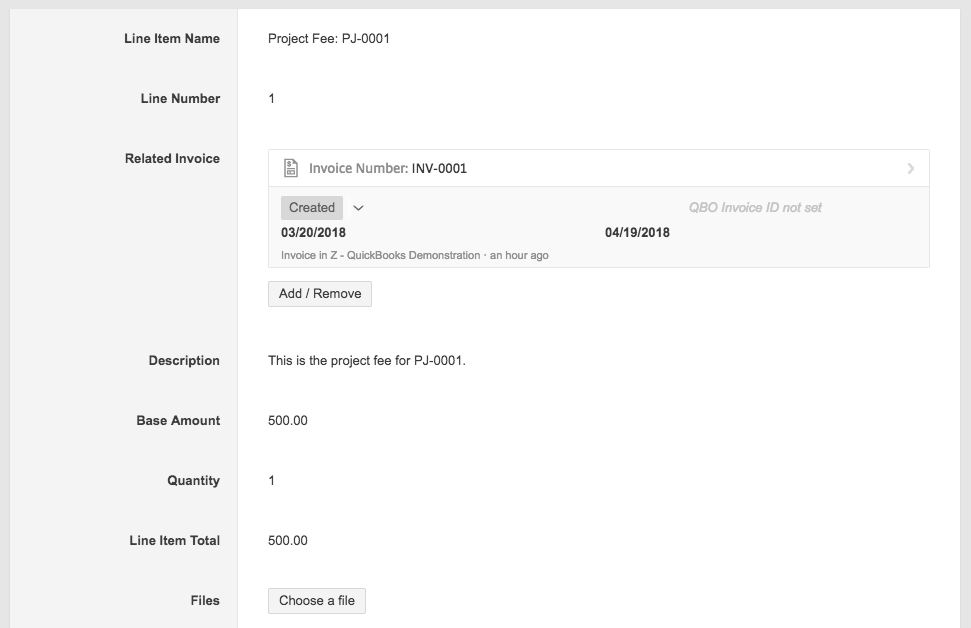Open the INV-0001 invoice link

pyautogui.click(x=439, y=168)
